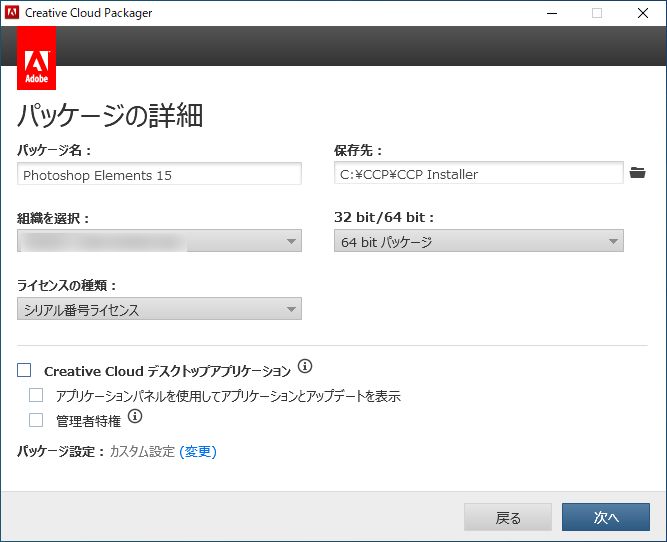The width and height of the screenshot is (667, 542).
Task: Click the パッケージの詳細 heading
Action: pyautogui.click(x=110, y=115)
